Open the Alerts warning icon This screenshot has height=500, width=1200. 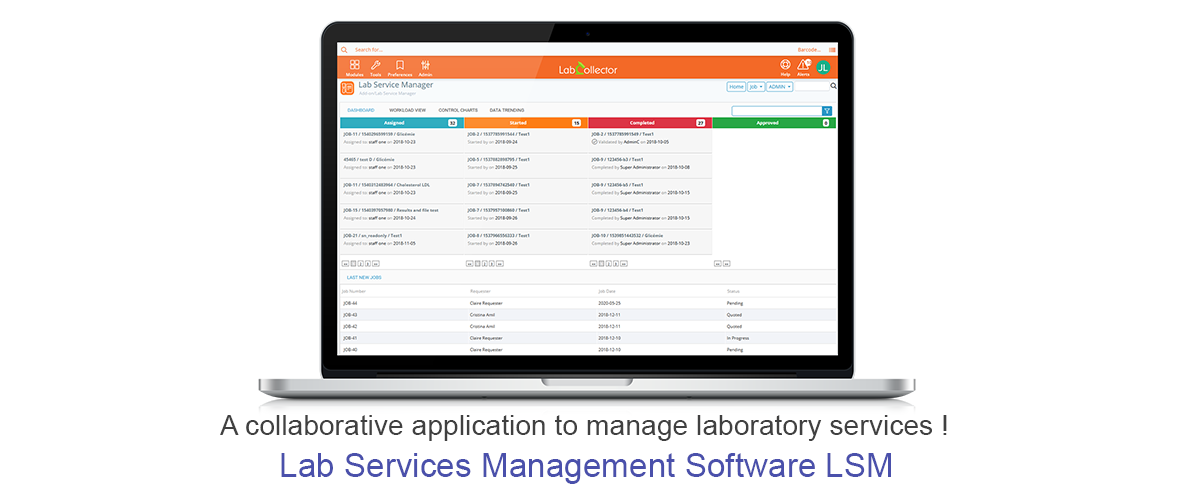click(803, 65)
